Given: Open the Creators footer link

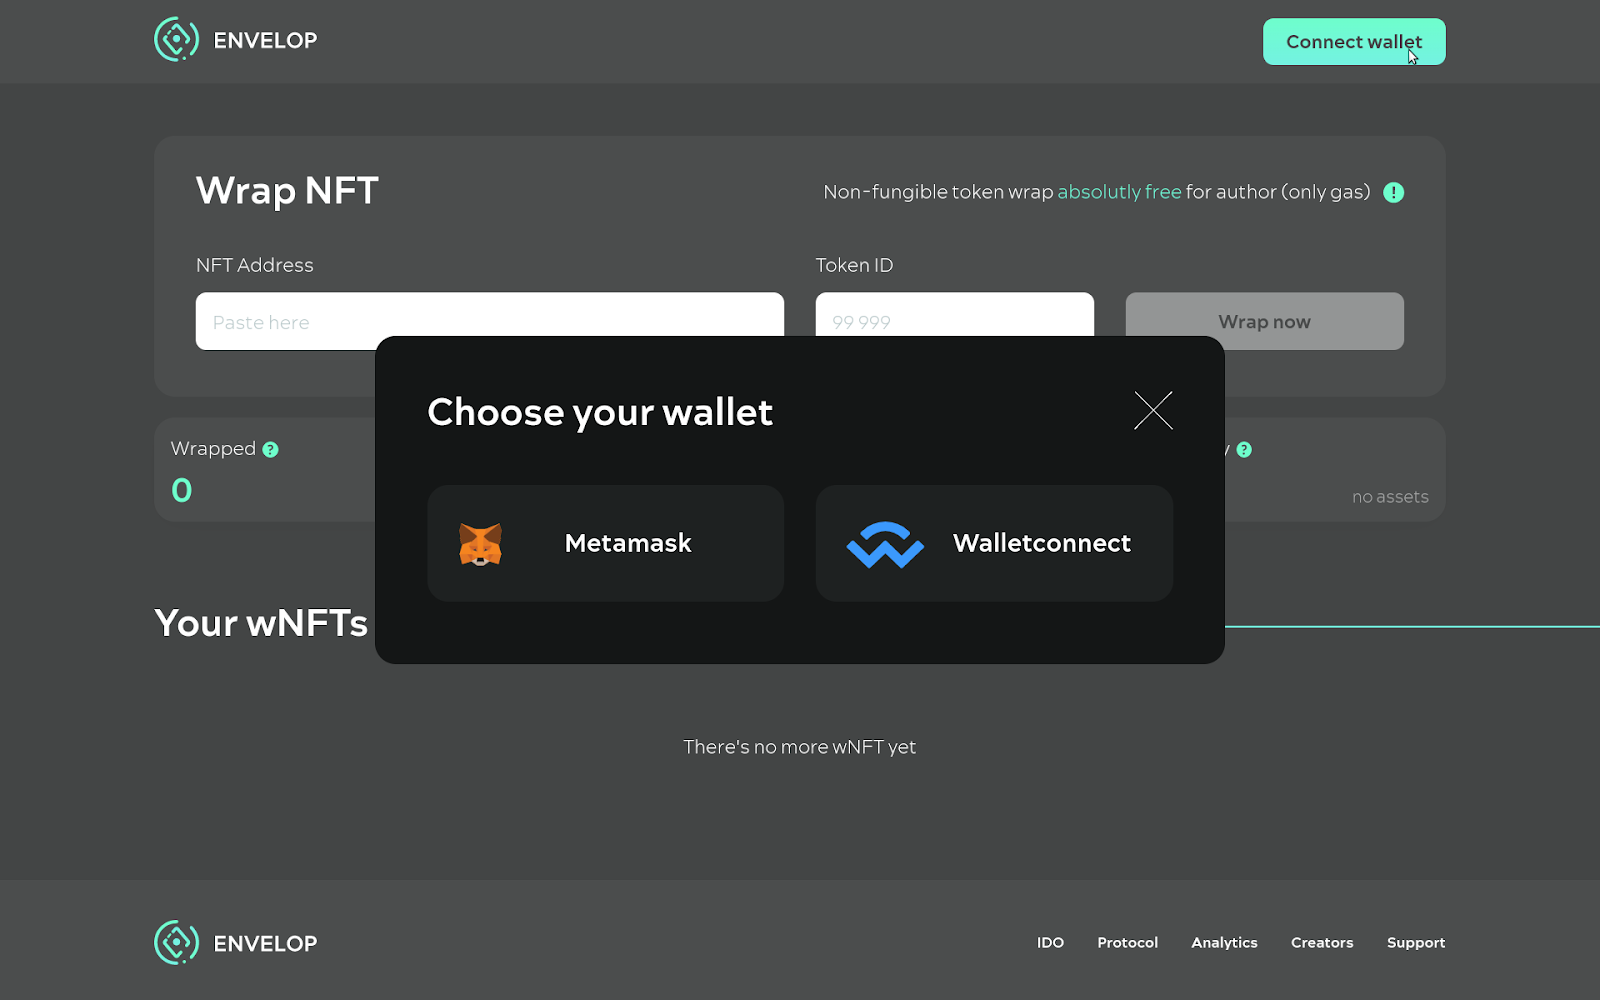Looking at the screenshot, I should coord(1322,943).
